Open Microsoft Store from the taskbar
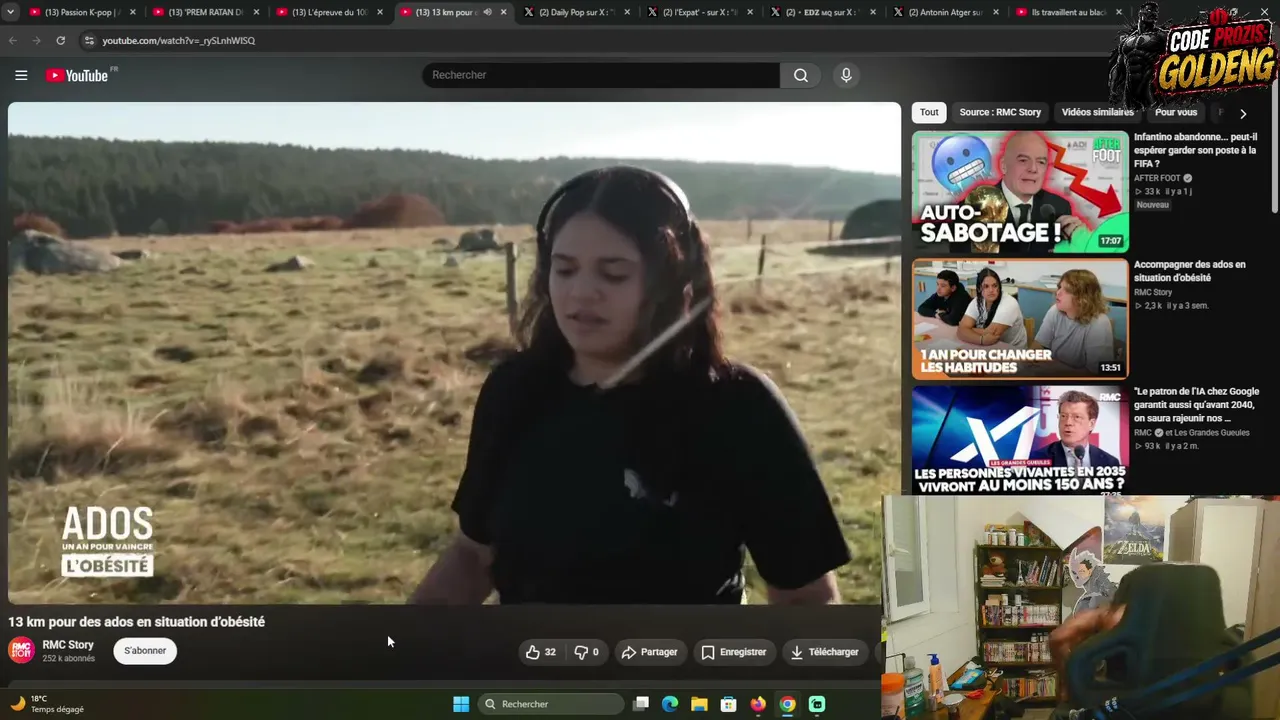Screen dimensions: 1280x720 pos(729,704)
